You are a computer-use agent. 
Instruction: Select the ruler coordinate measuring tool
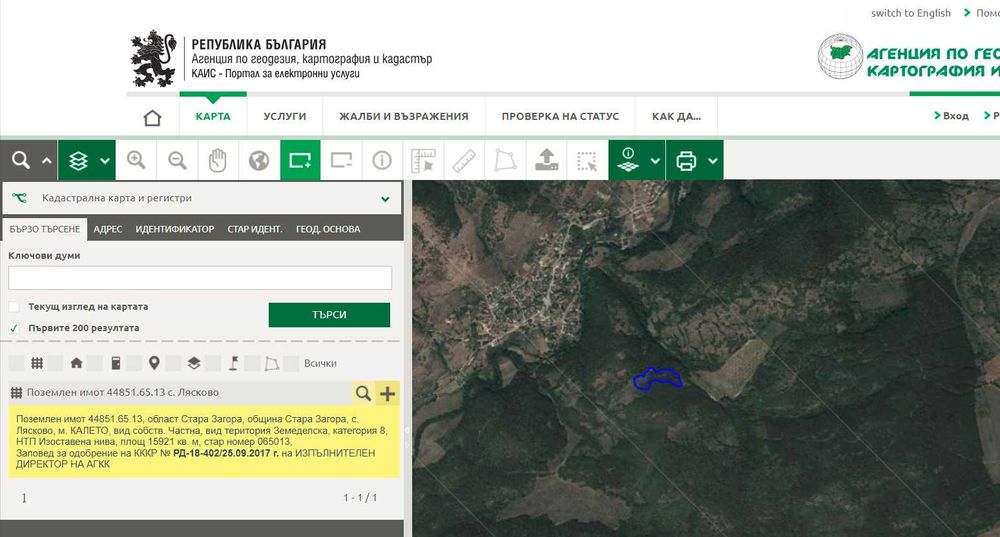pos(423,160)
